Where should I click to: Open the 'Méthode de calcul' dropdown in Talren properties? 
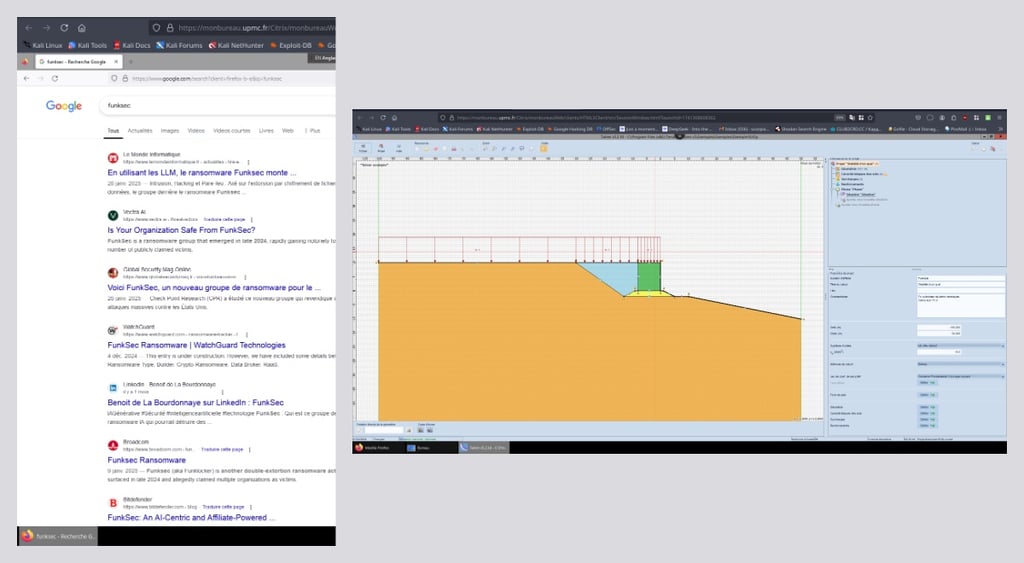[x=961, y=364]
